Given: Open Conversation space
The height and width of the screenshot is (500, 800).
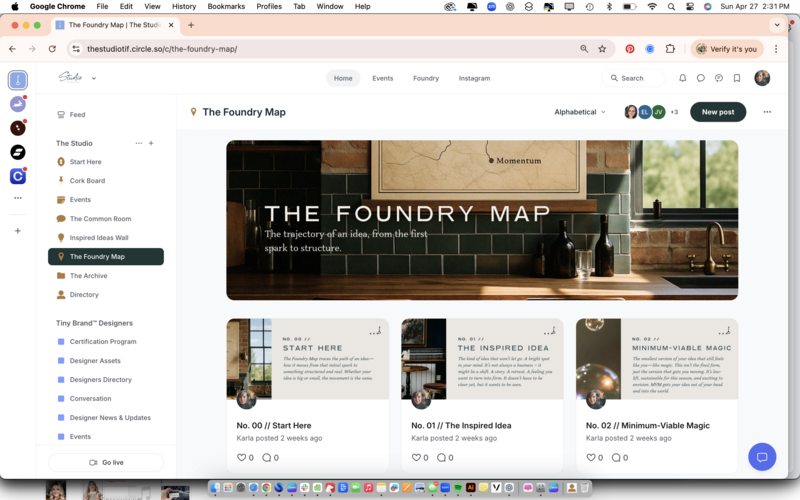Looking at the screenshot, I should (x=106, y=398).
